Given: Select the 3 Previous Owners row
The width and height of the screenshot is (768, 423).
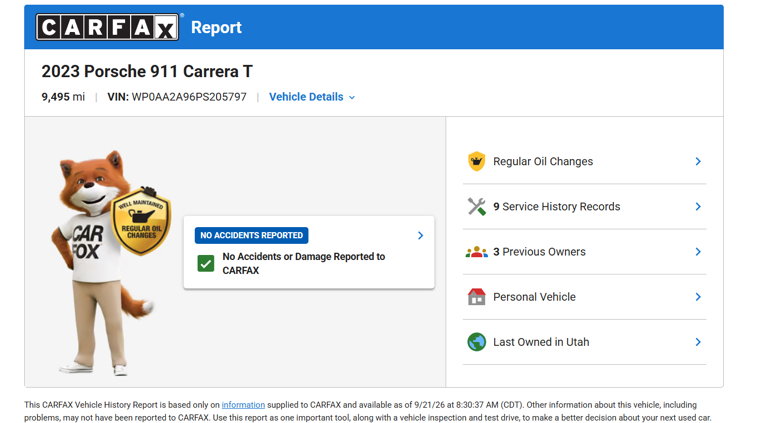Looking at the screenshot, I should click(x=584, y=252).
